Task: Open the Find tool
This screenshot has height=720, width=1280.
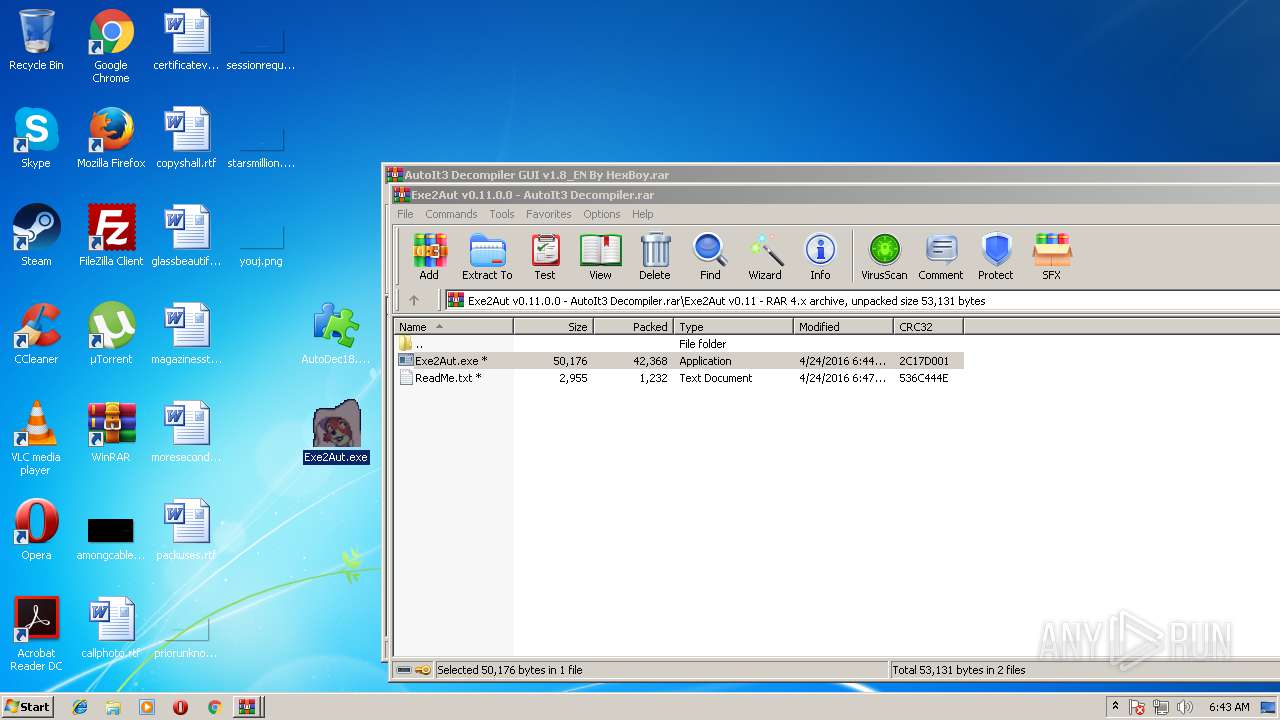Action: [710, 257]
